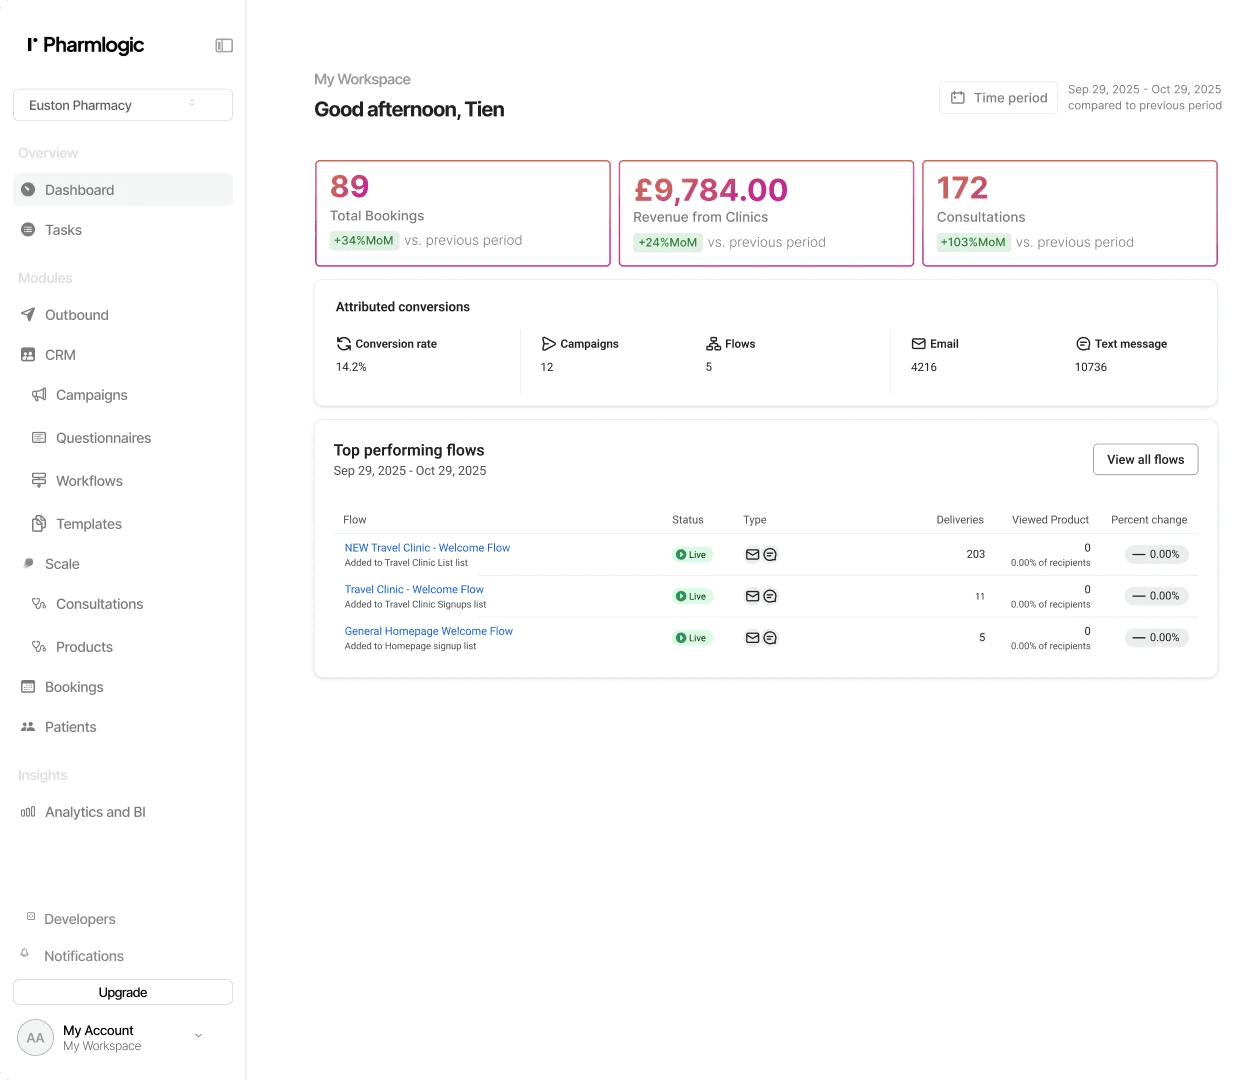Click the Dashboard pie-chart icon
The height and width of the screenshot is (1080, 1256).
(28, 190)
